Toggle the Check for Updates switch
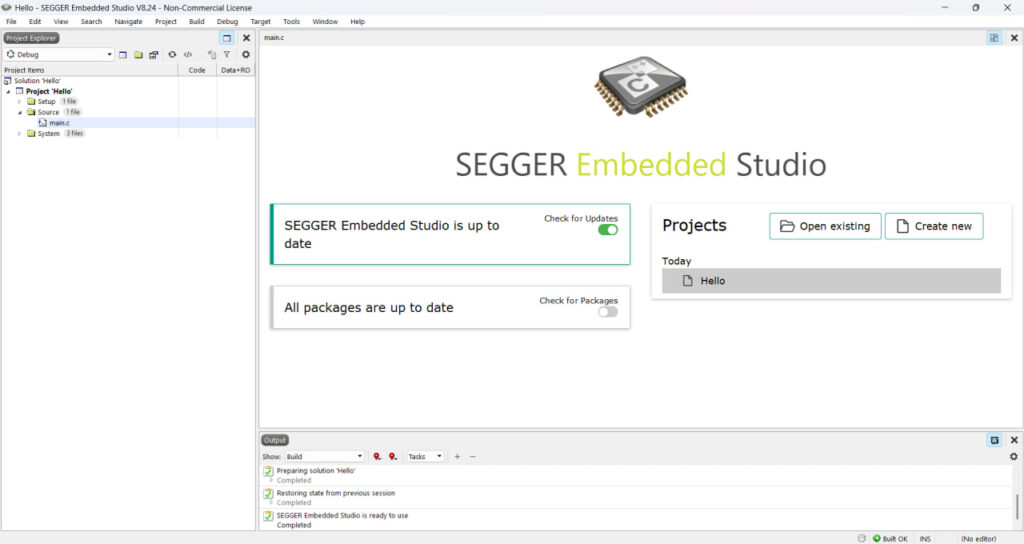 [x=607, y=230]
